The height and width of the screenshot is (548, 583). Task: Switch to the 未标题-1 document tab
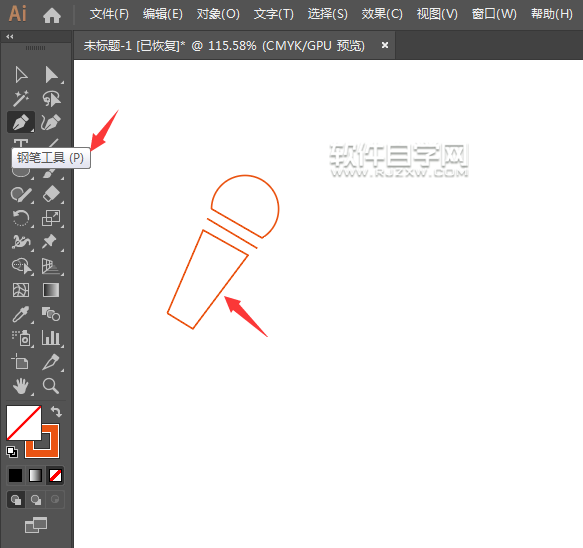(224, 46)
